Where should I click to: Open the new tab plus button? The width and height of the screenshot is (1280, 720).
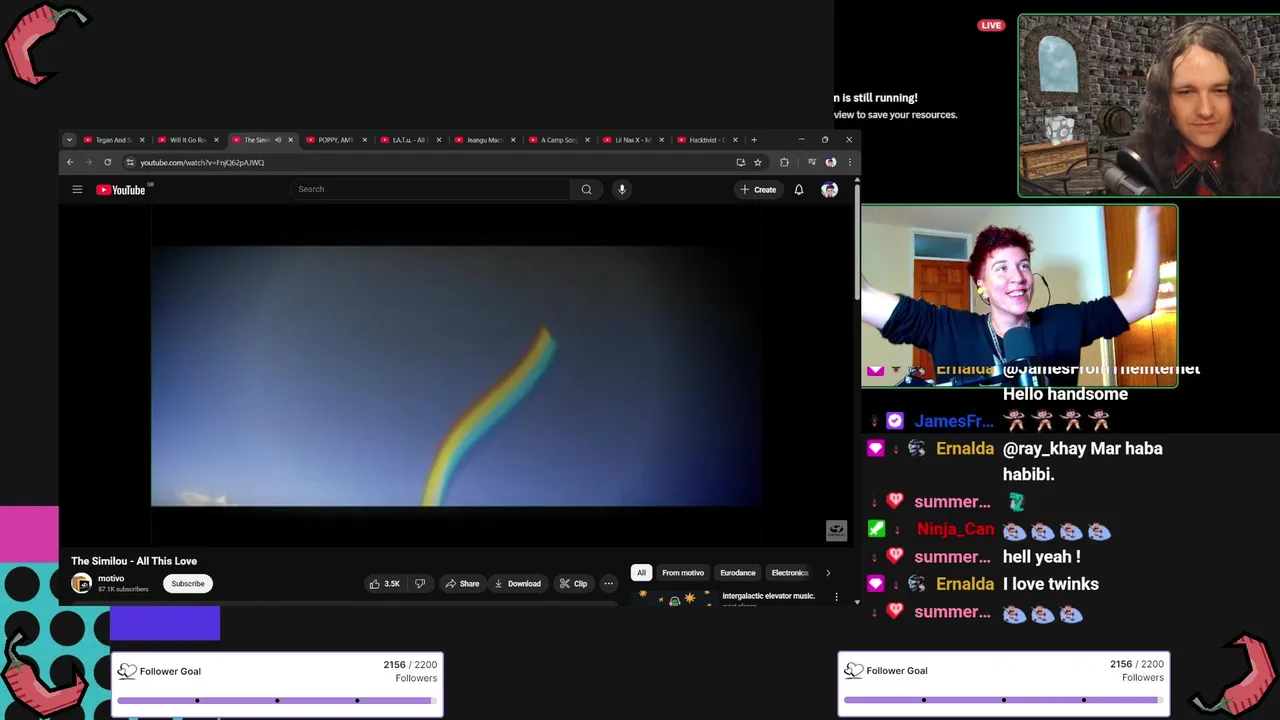tap(755, 140)
